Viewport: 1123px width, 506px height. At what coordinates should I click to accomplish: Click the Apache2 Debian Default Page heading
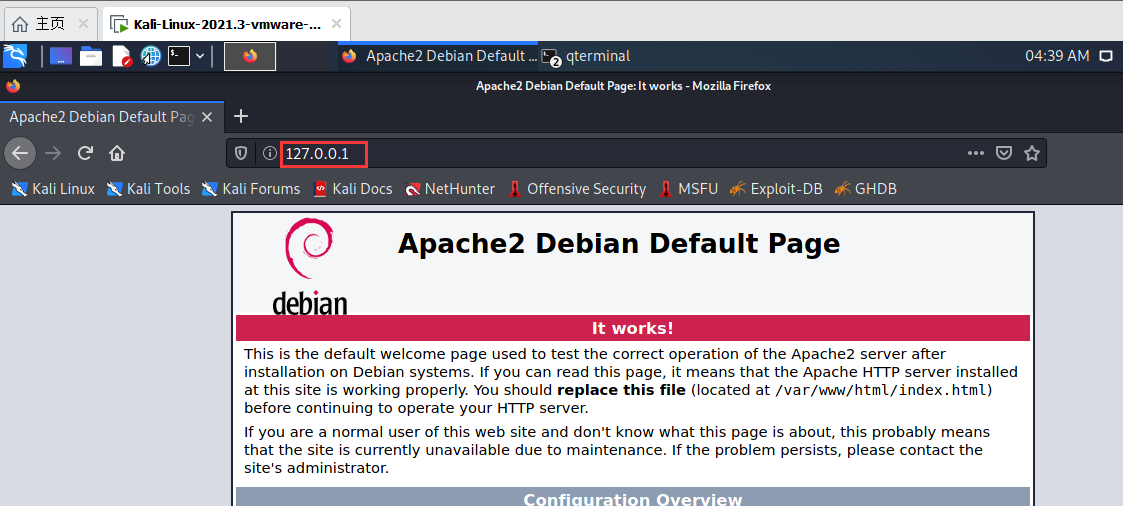619,243
